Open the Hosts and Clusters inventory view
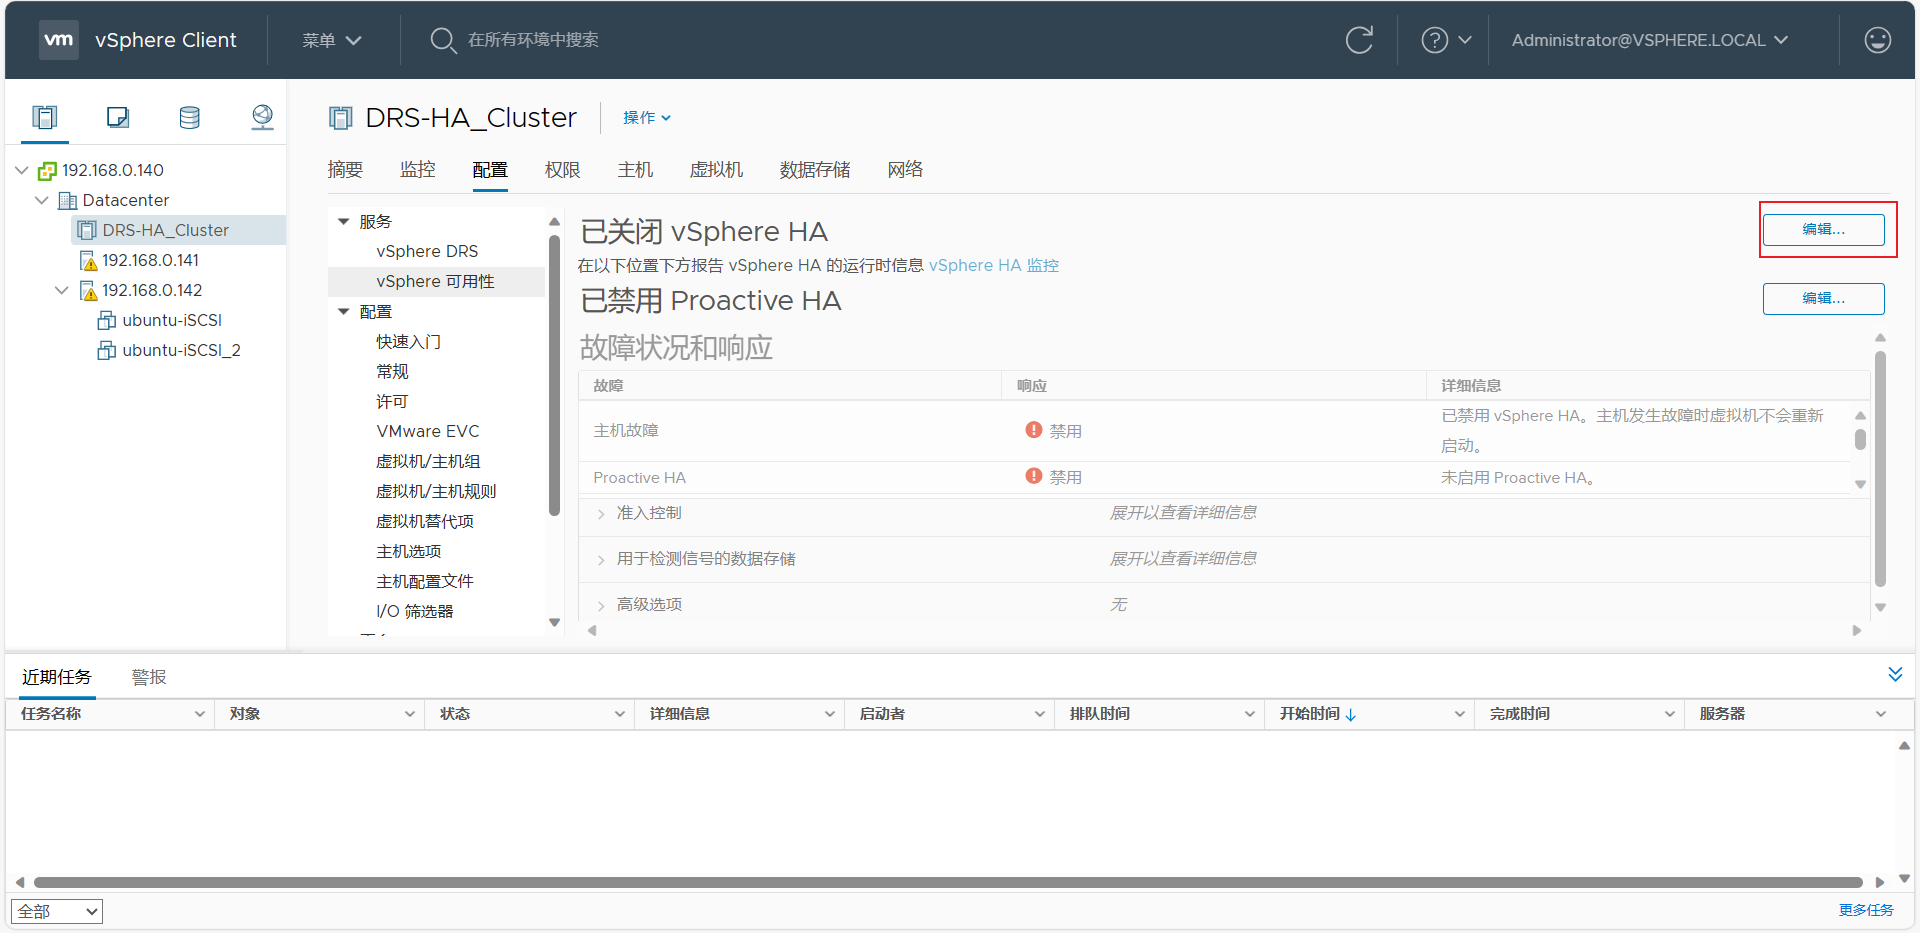The image size is (1920, 933). [45, 117]
